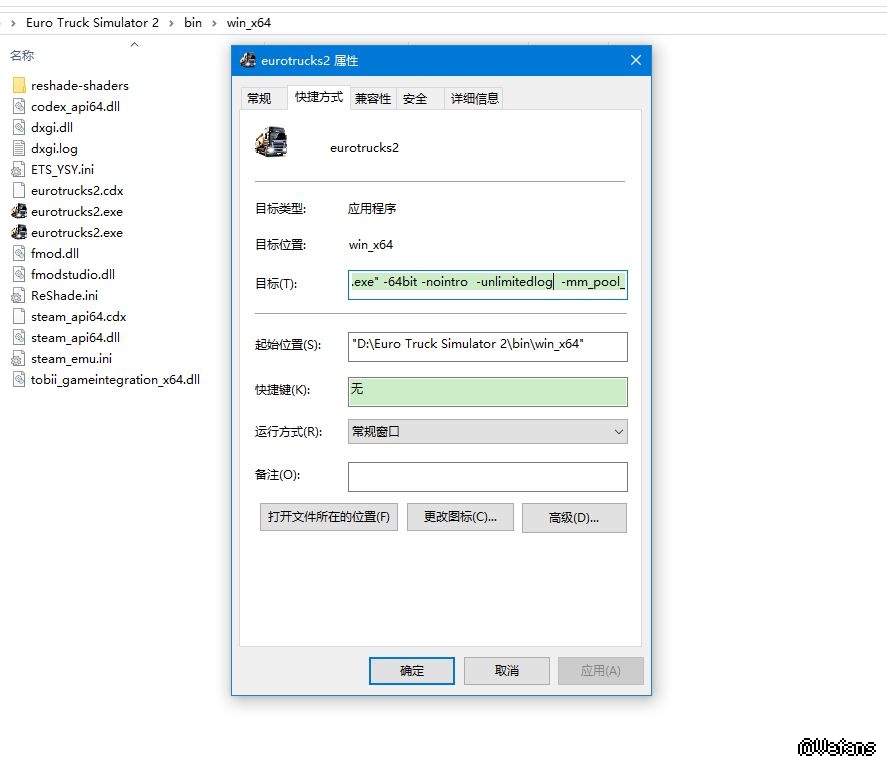887x768 pixels.
Task: Select the codex_api64.dll file name
Action: tap(75, 106)
